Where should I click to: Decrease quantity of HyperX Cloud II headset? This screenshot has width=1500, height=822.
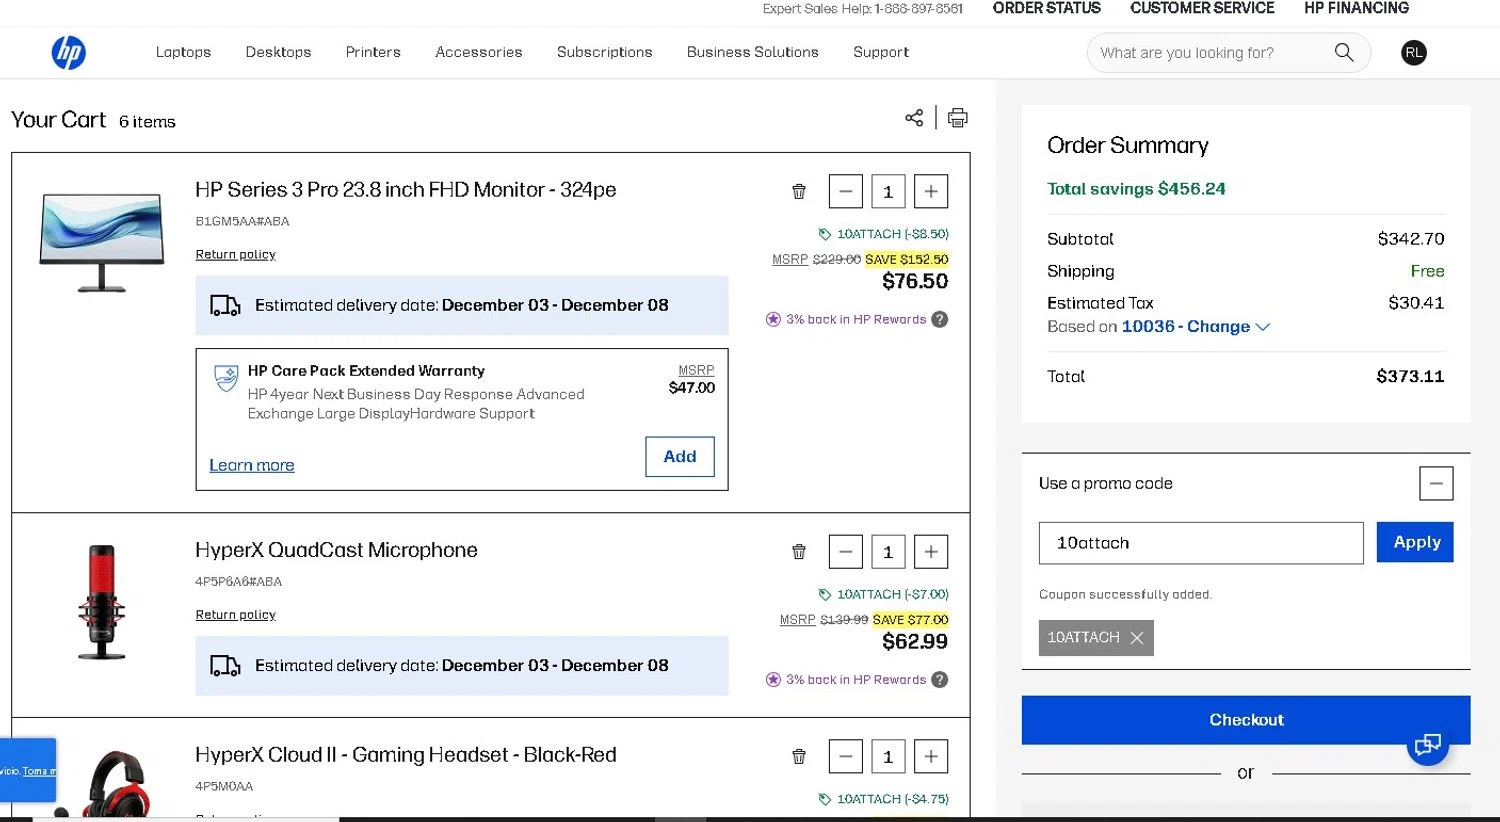pyautogui.click(x=845, y=756)
